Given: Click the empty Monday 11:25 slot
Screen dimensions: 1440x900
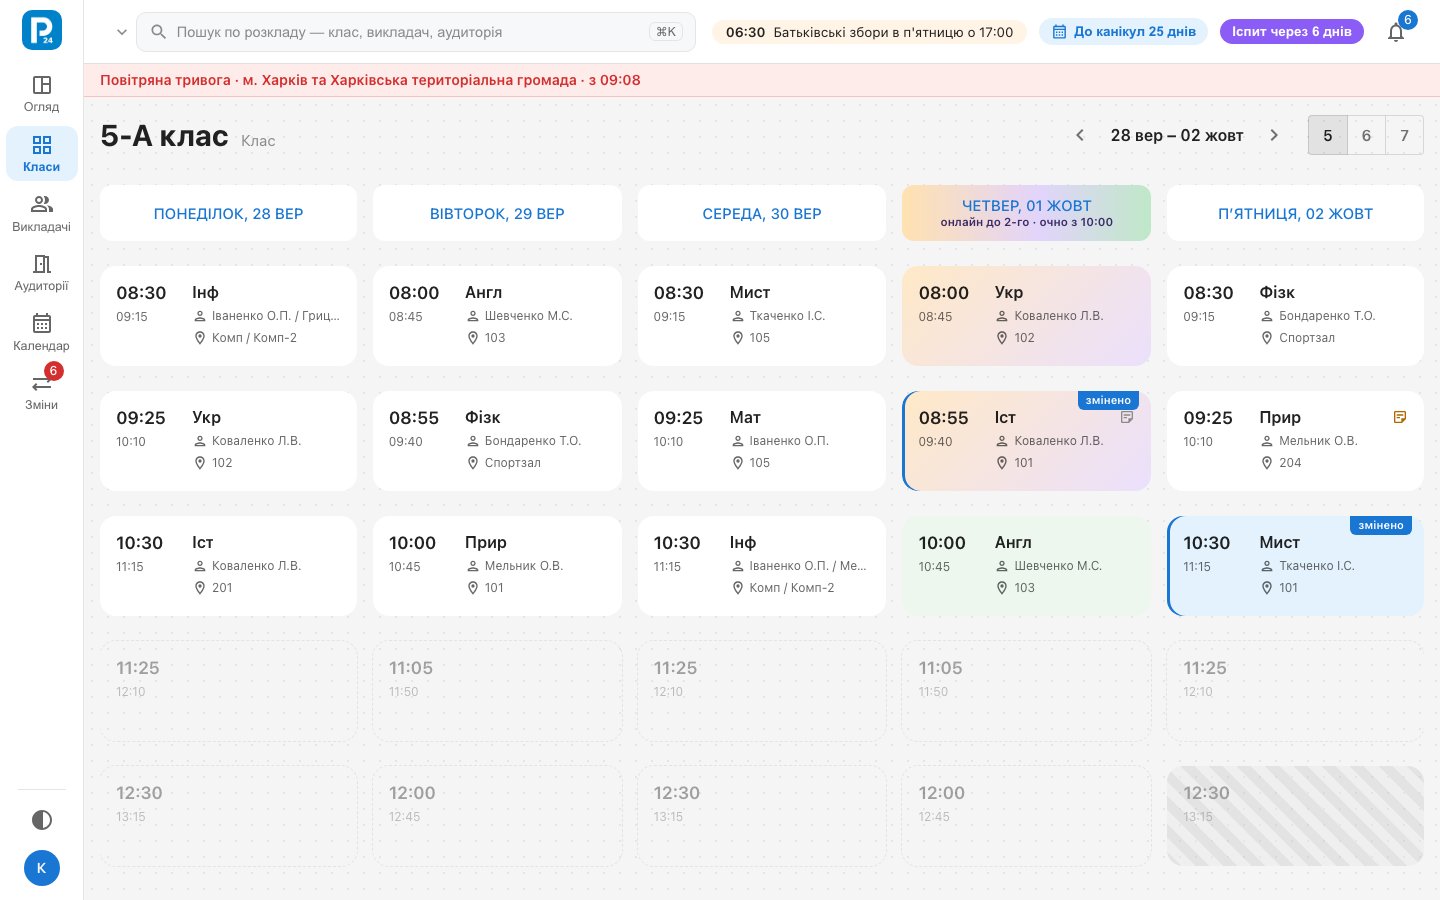Looking at the screenshot, I should [x=228, y=691].
